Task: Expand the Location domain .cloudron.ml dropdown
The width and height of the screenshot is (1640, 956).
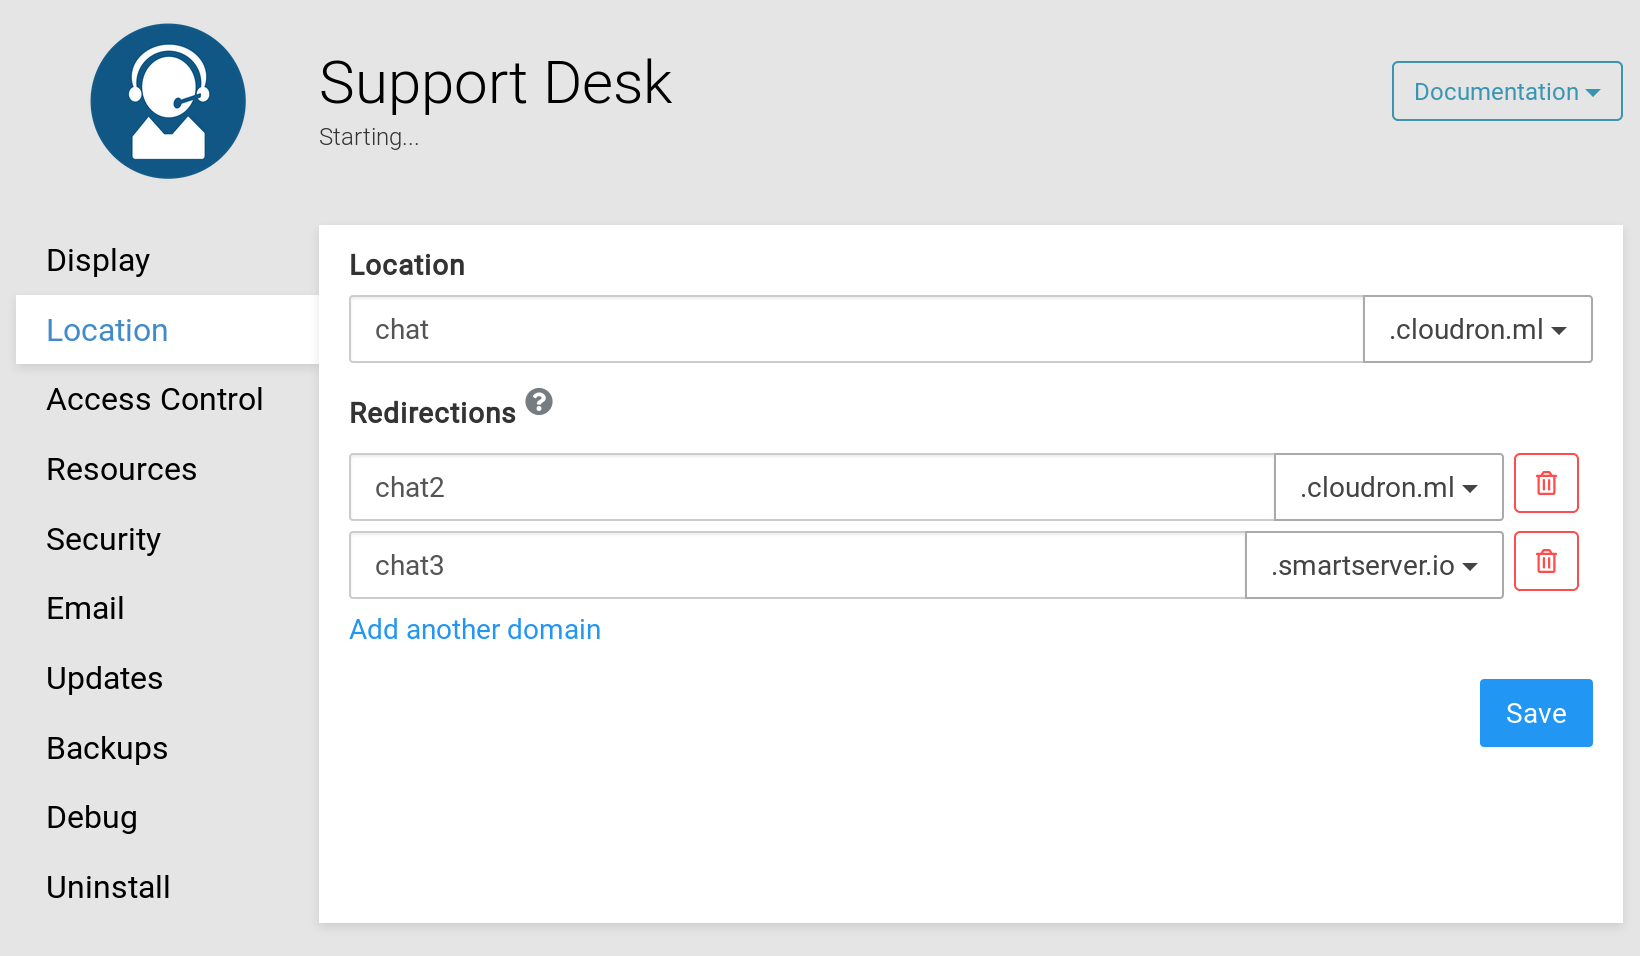Action: coord(1477,330)
